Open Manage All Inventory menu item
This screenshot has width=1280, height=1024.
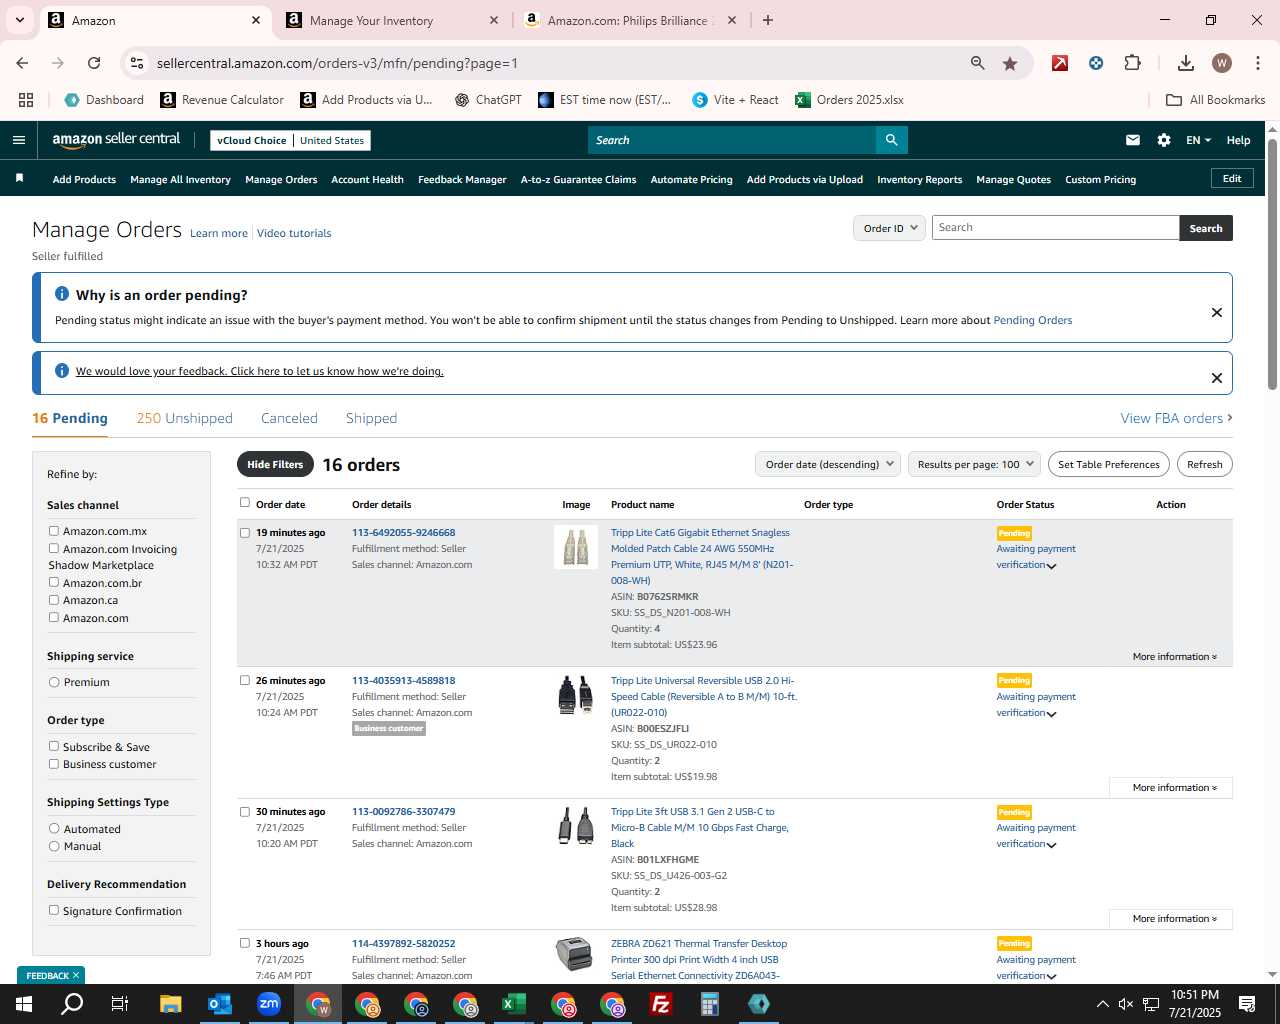pos(180,180)
